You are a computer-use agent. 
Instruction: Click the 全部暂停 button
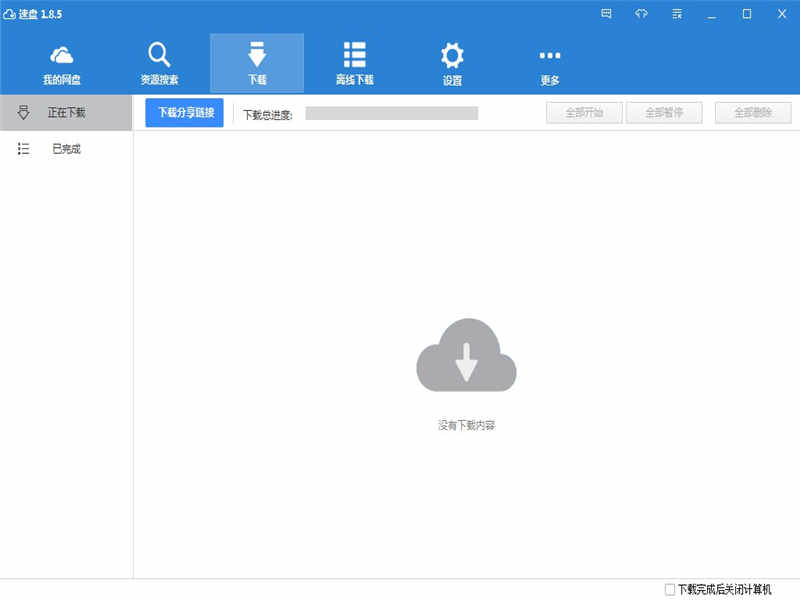(x=664, y=113)
